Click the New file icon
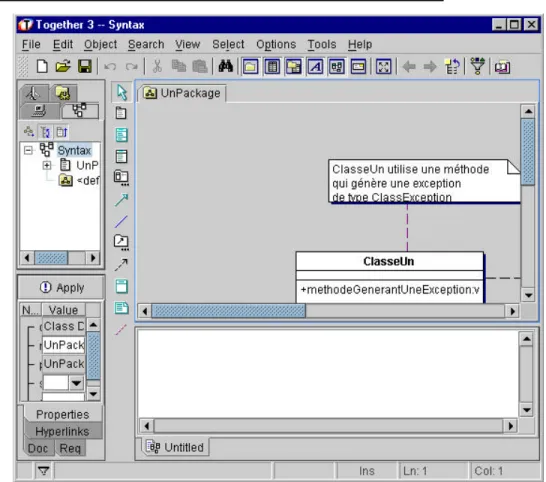This screenshot has height=482, width=546. (x=42, y=66)
